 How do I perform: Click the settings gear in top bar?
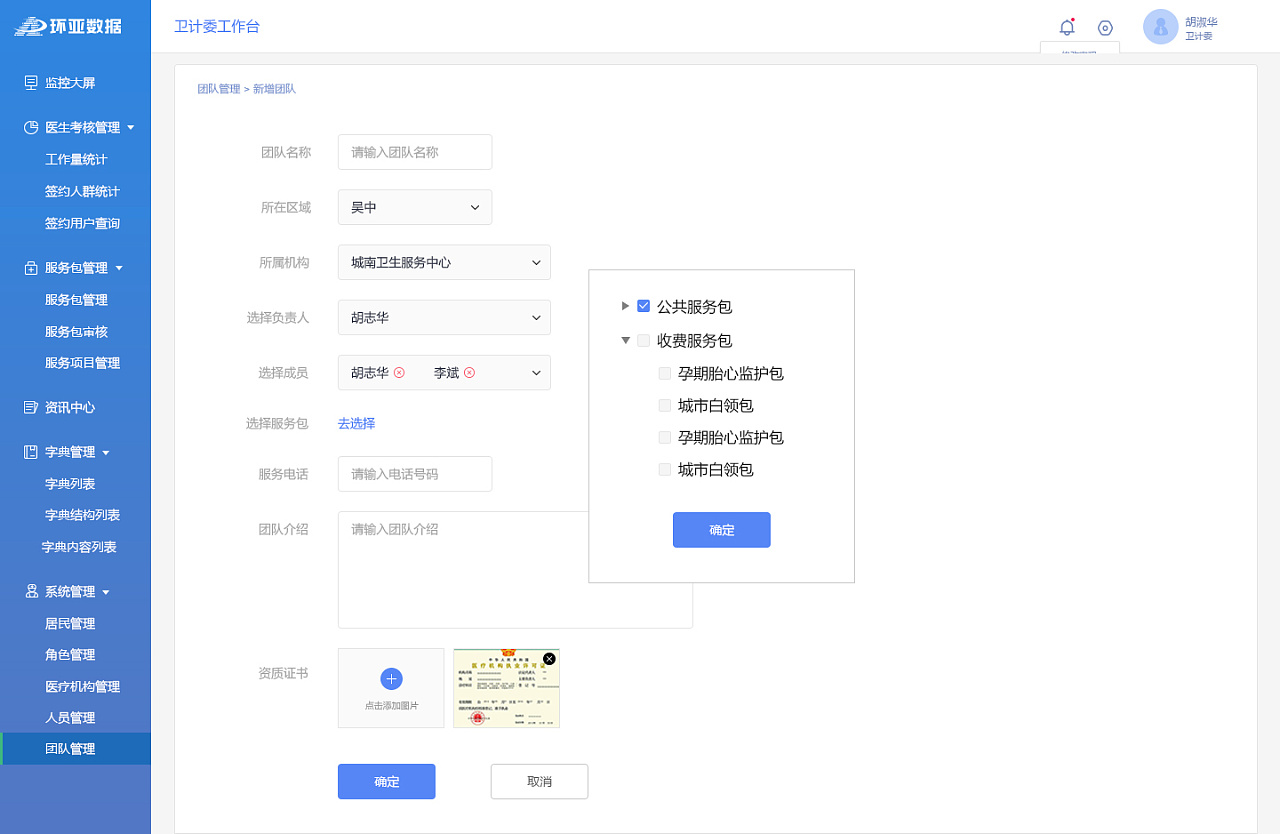pos(1105,27)
